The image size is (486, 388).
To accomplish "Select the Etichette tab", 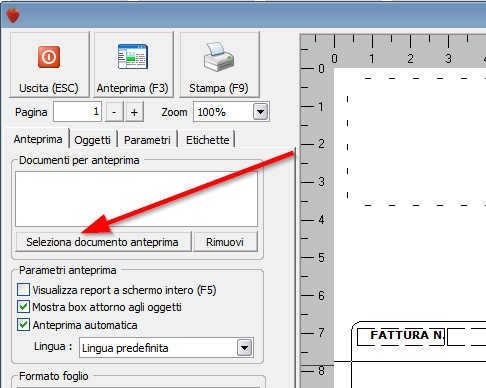I will 207,140.
